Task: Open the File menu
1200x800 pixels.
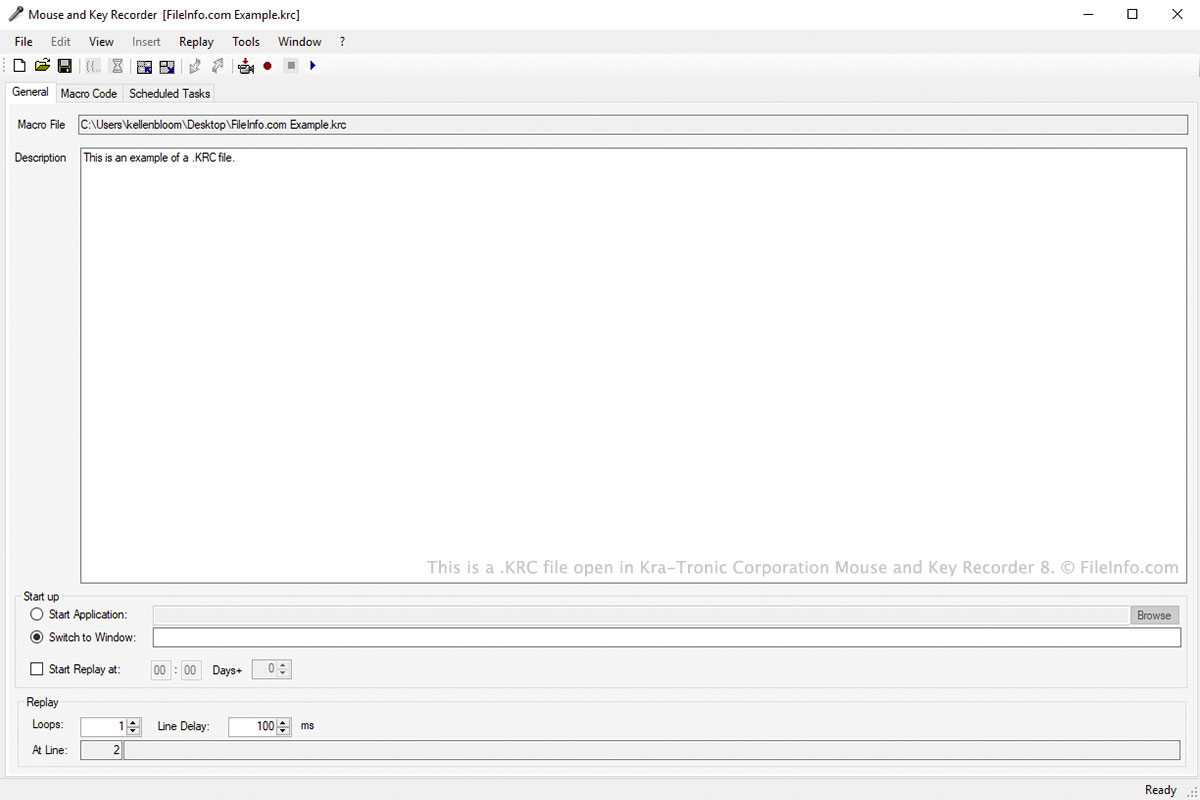Action: [24, 42]
